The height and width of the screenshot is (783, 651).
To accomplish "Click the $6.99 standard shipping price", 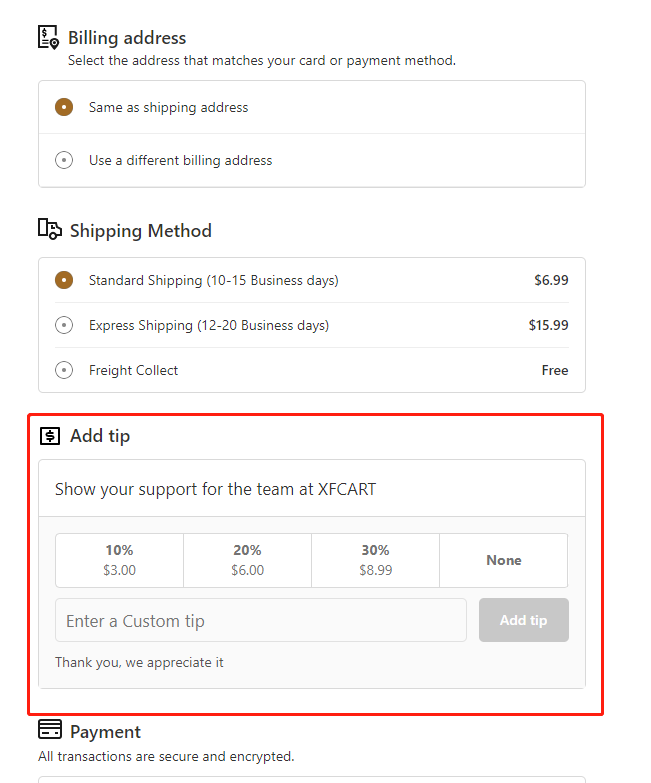I will click(551, 280).
